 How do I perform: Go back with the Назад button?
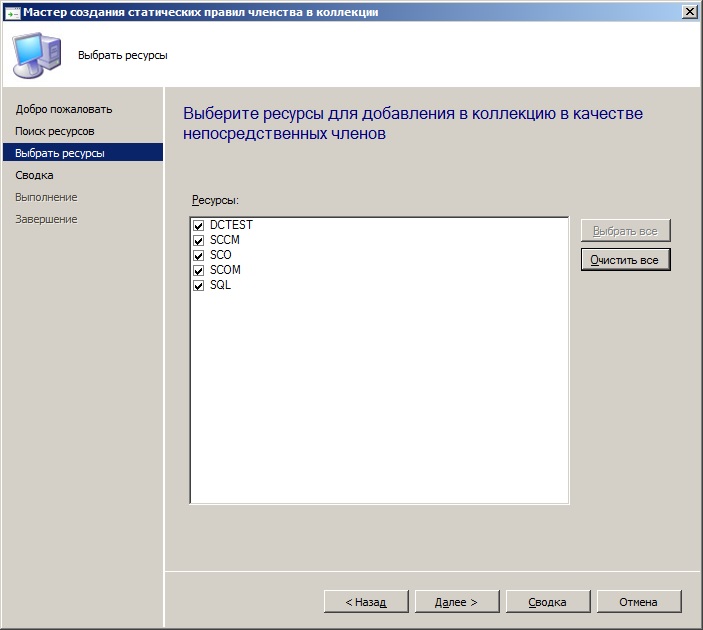366,602
